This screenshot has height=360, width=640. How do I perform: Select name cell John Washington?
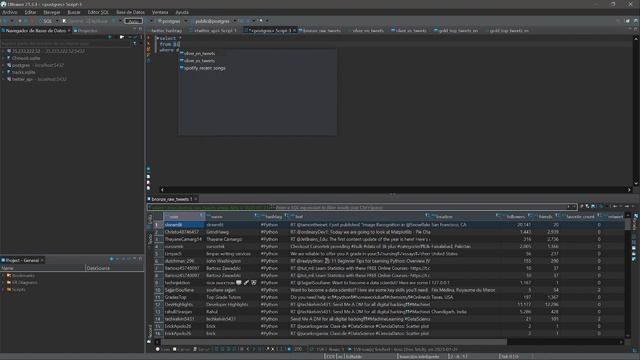231,261
